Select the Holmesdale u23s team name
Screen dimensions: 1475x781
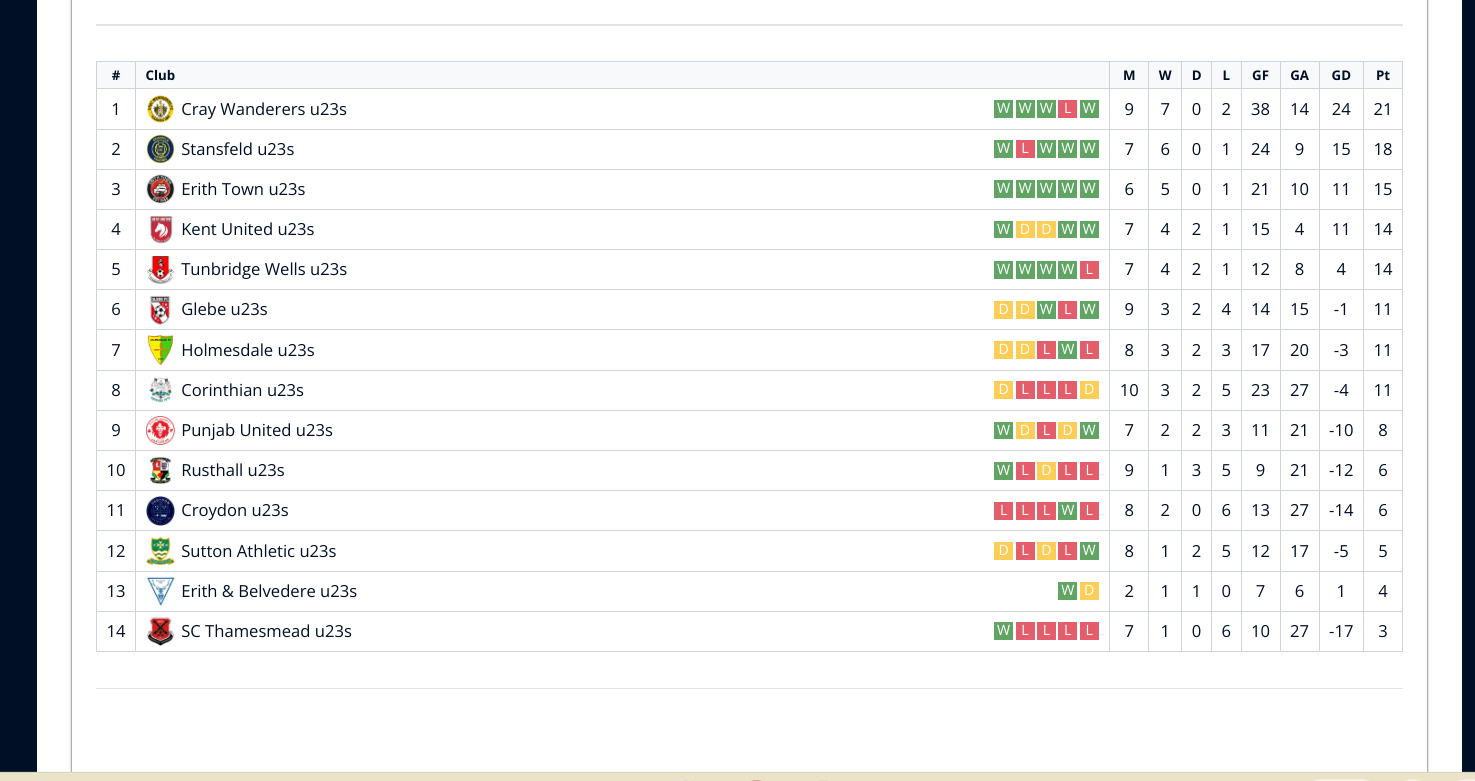click(x=248, y=350)
